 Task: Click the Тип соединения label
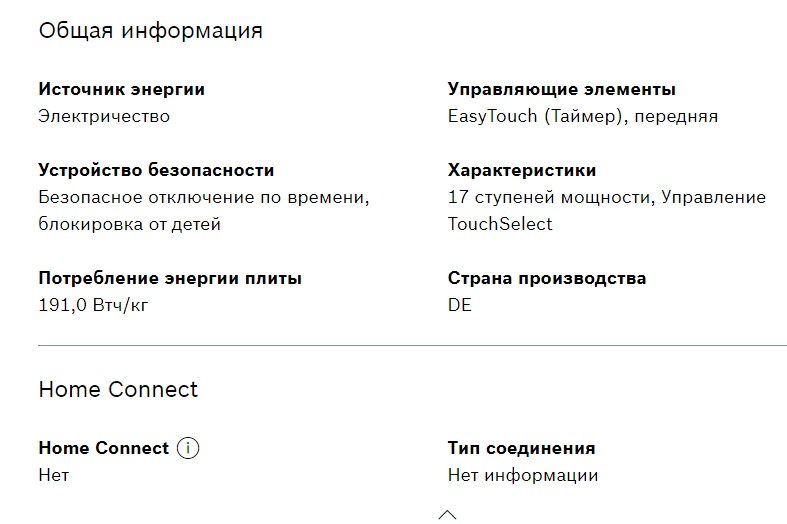click(521, 448)
